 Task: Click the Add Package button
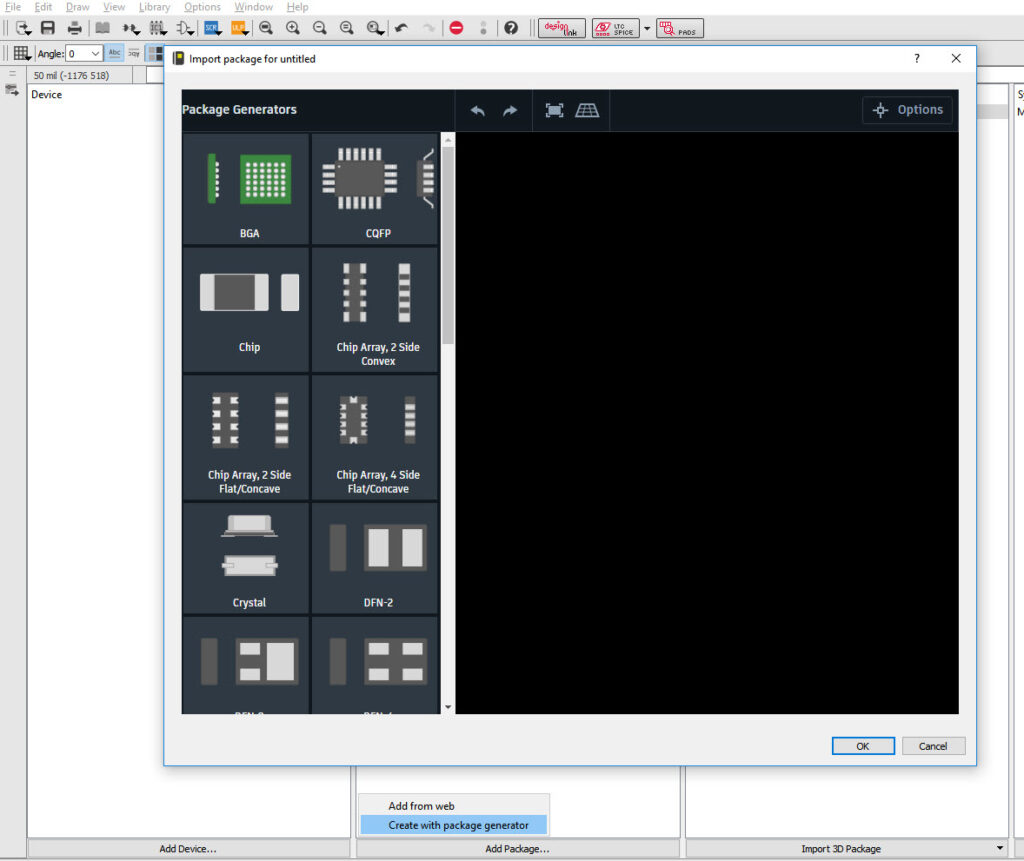517,849
